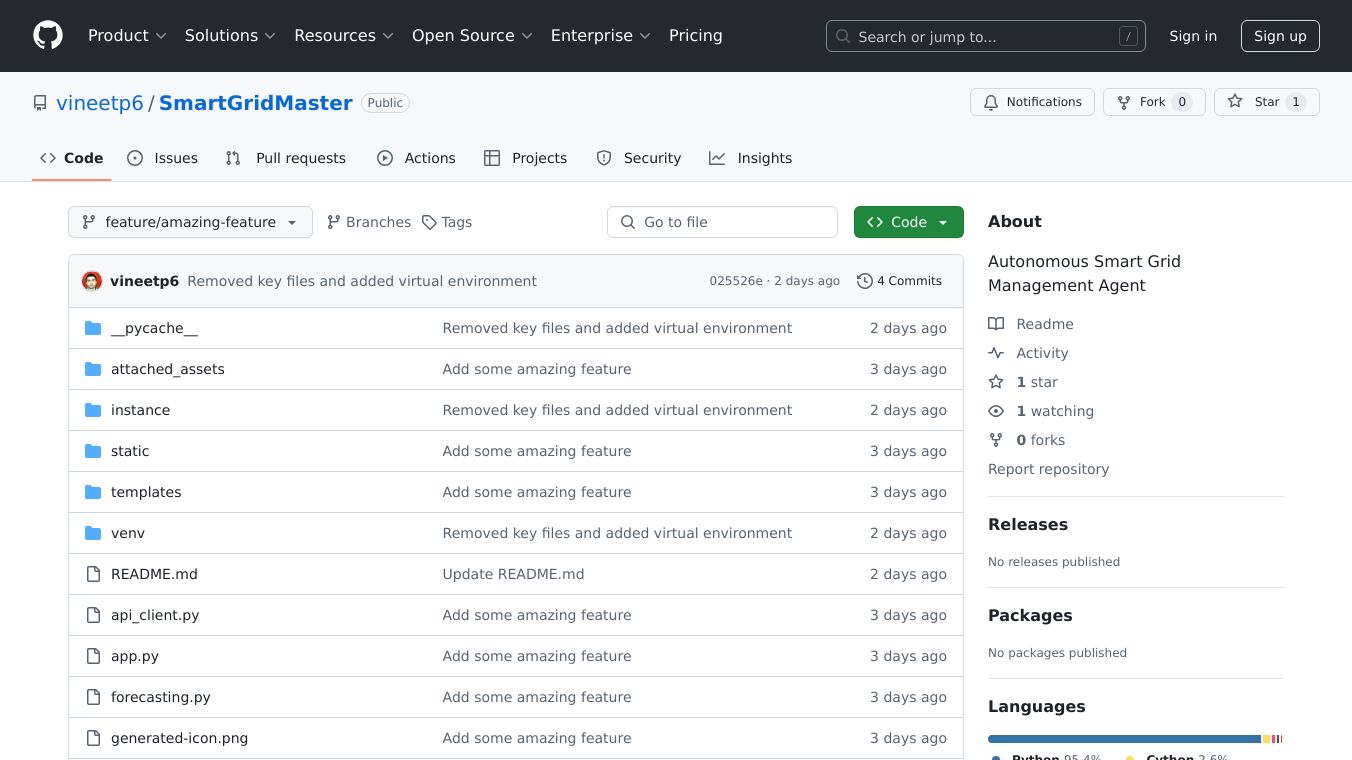The width and height of the screenshot is (1352, 760).
Task: Click the Go to file input
Action: click(722, 222)
